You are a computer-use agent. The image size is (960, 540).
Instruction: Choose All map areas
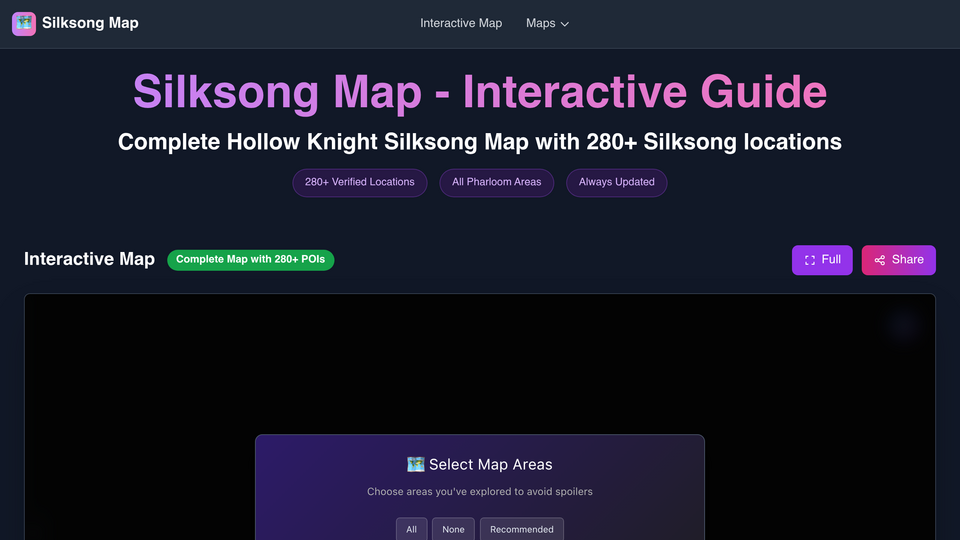tap(411, 530)
